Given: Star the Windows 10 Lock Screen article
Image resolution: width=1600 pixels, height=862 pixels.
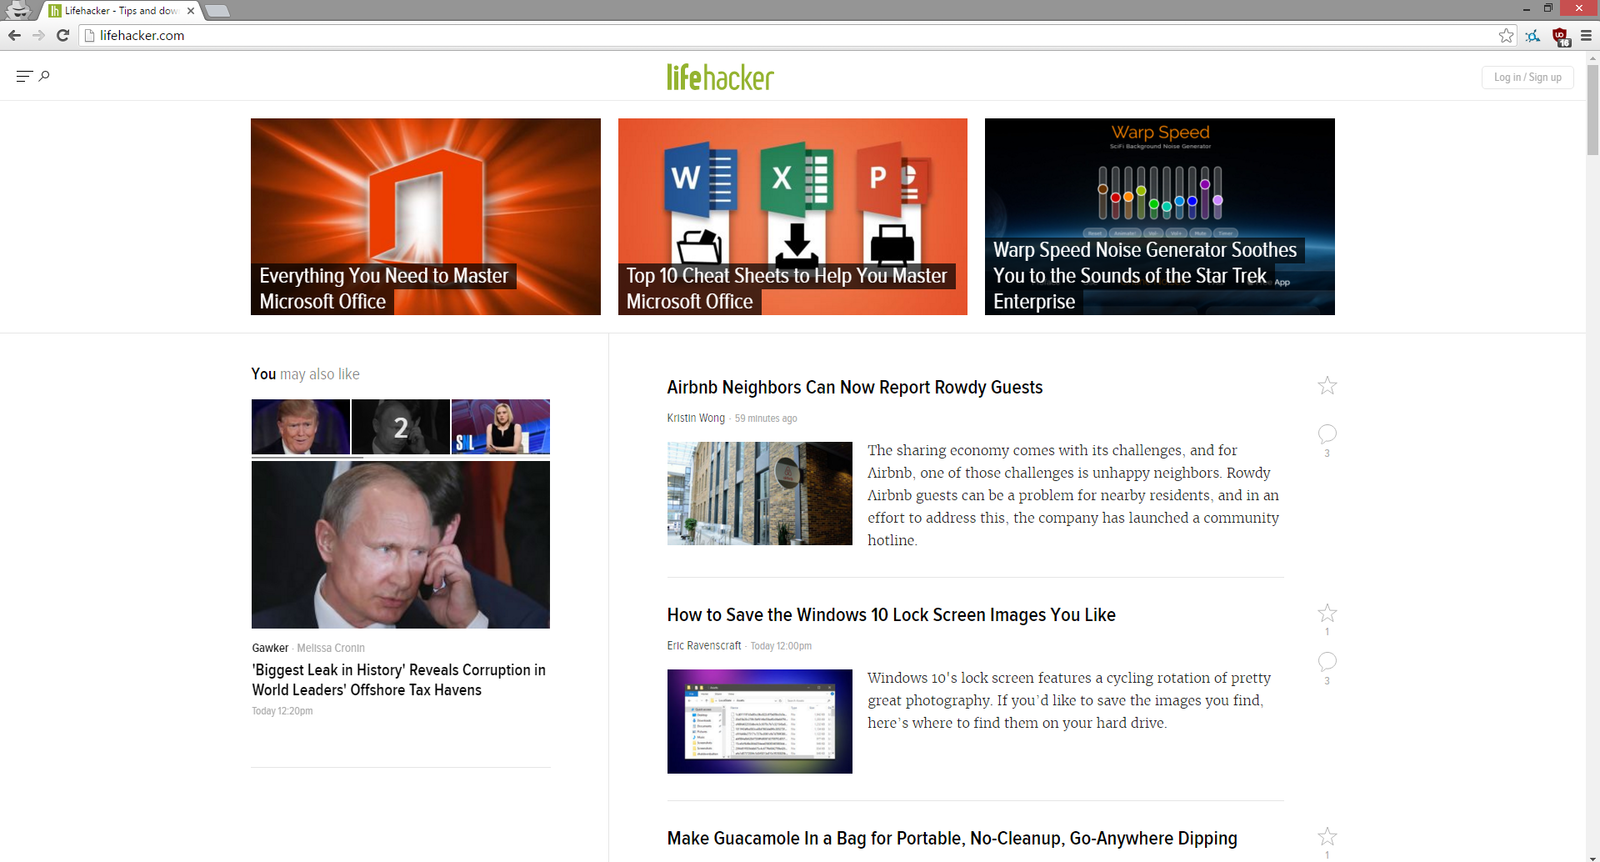Looking at the screenshot, I should pos(1327,613).
